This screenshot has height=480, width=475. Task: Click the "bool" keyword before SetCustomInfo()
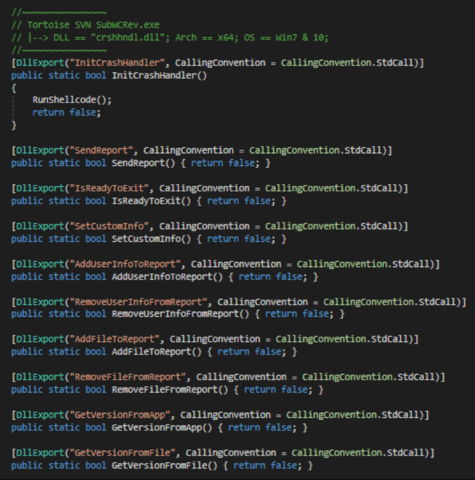click(96, 239)
